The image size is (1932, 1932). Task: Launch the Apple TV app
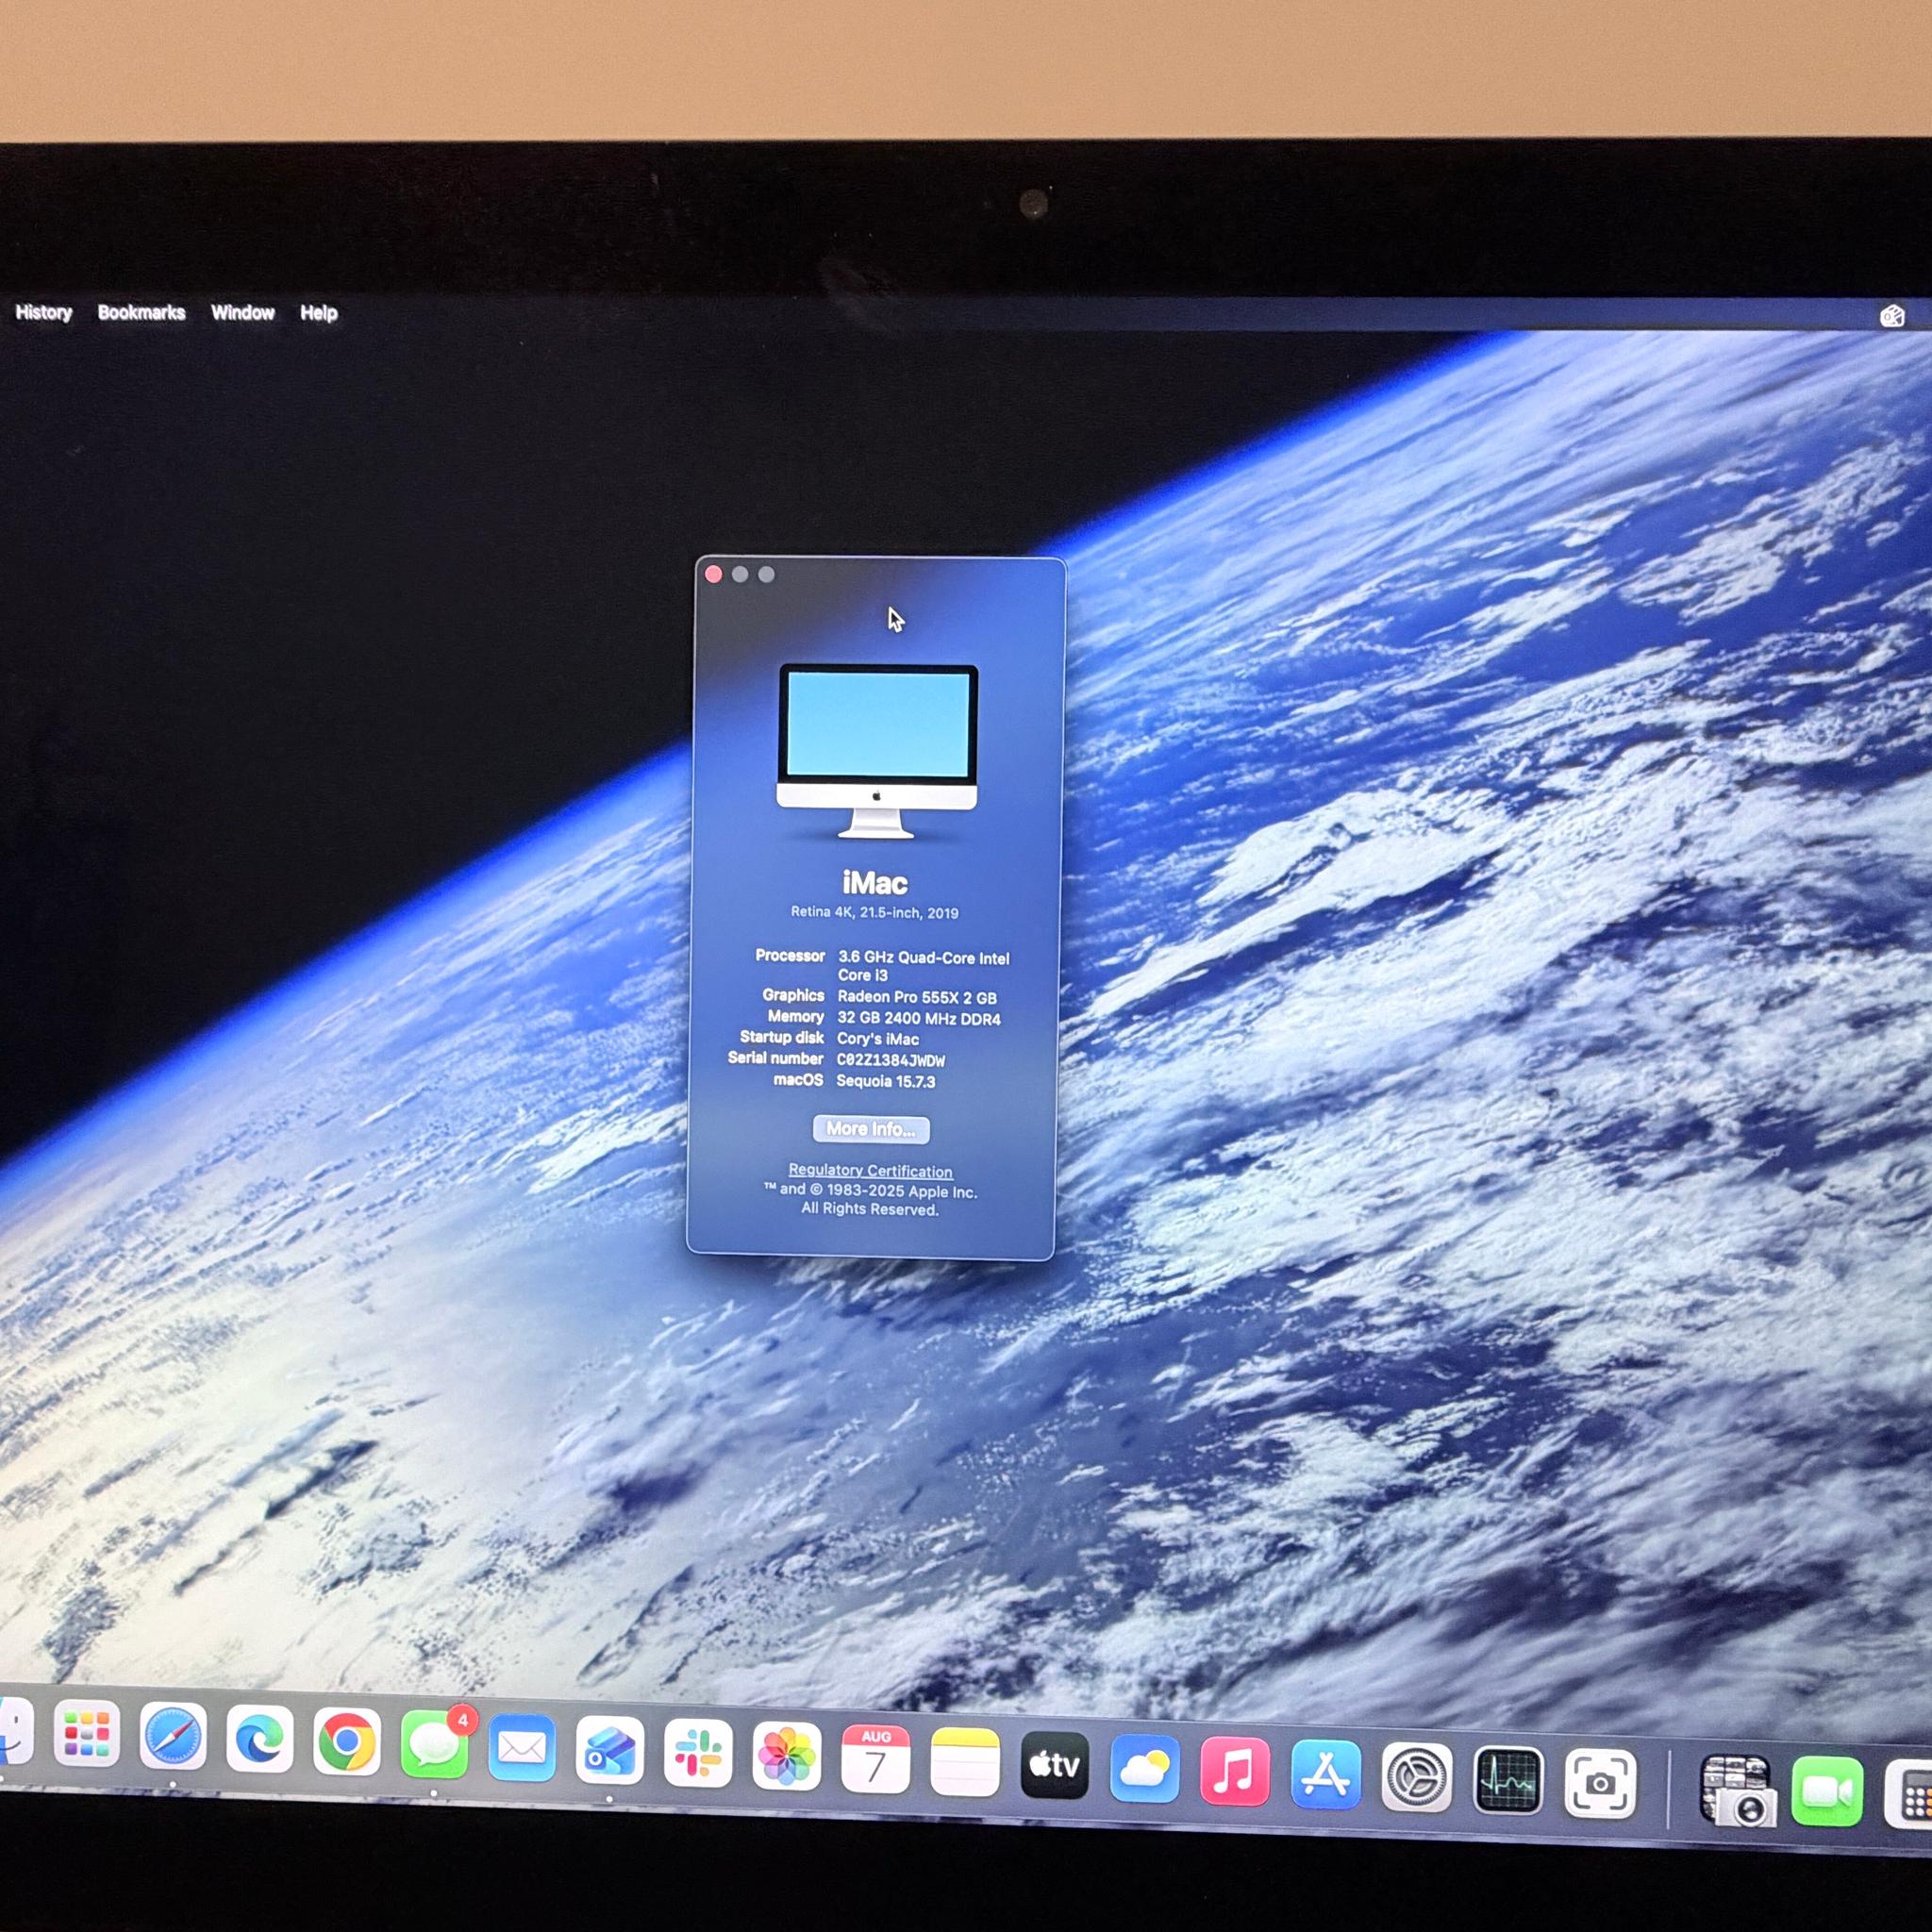[1055, 1767]
